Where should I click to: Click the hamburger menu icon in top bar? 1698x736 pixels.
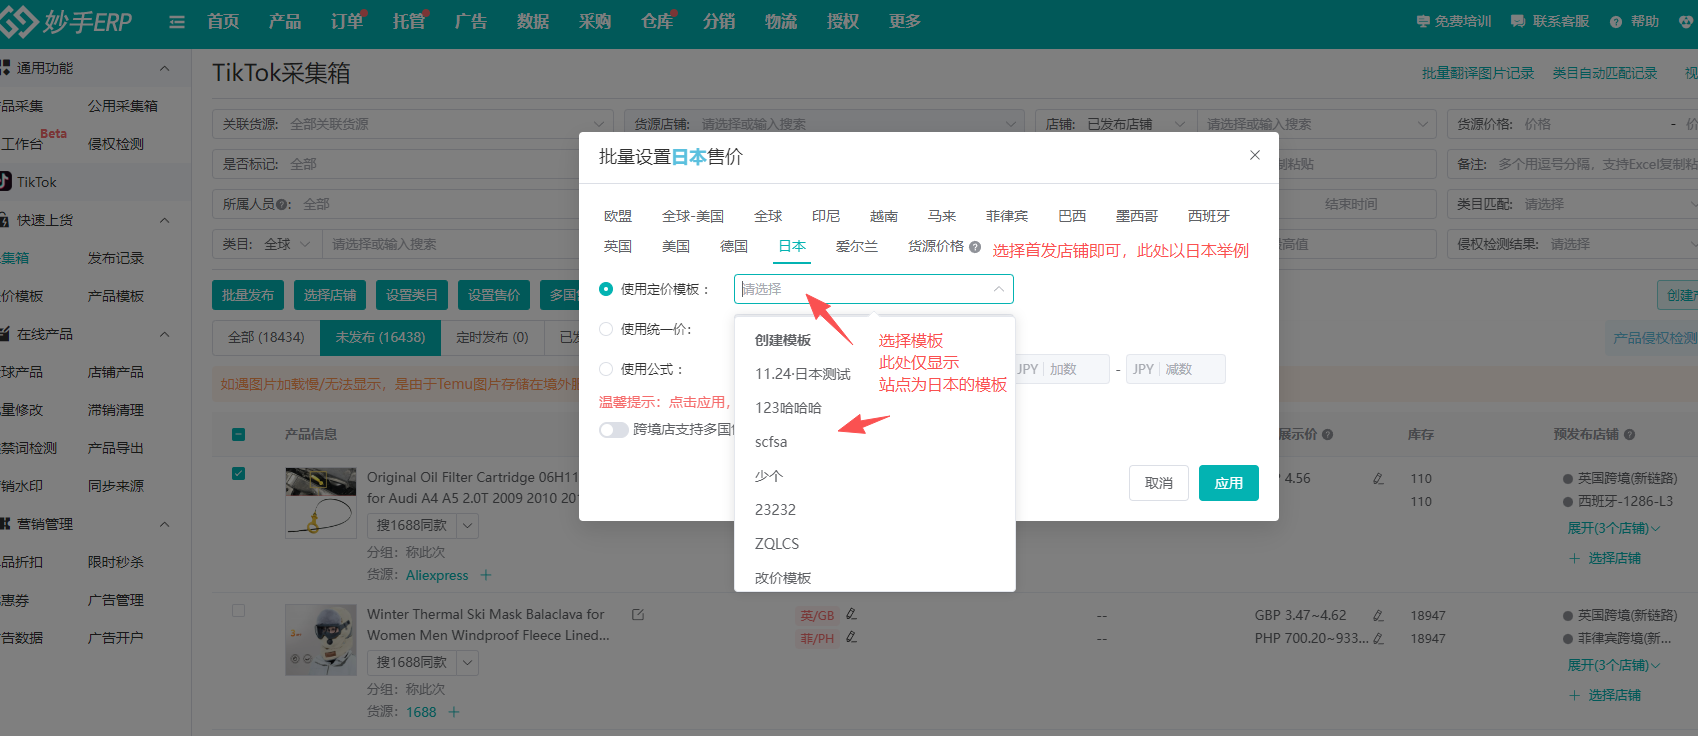click(177, 22)
